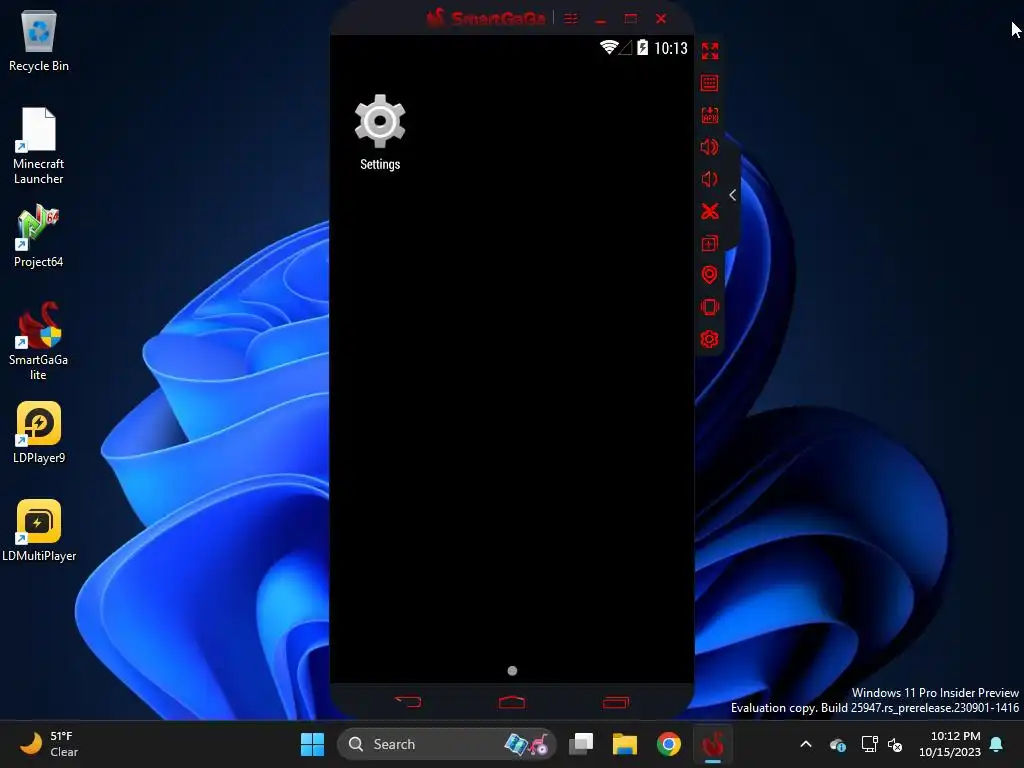Click the OneDrive cloud tray icon
This screenshot has width=1024, height=768.
click(x=838, y=744)
